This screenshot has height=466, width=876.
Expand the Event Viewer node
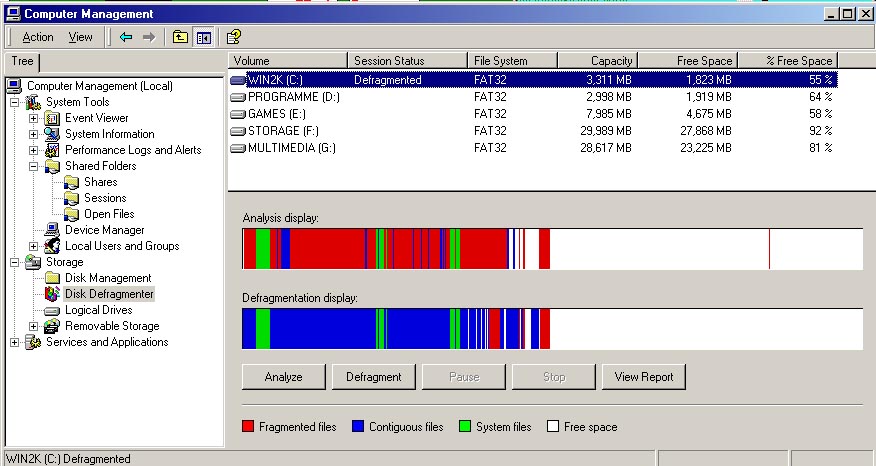click(33, 118)
